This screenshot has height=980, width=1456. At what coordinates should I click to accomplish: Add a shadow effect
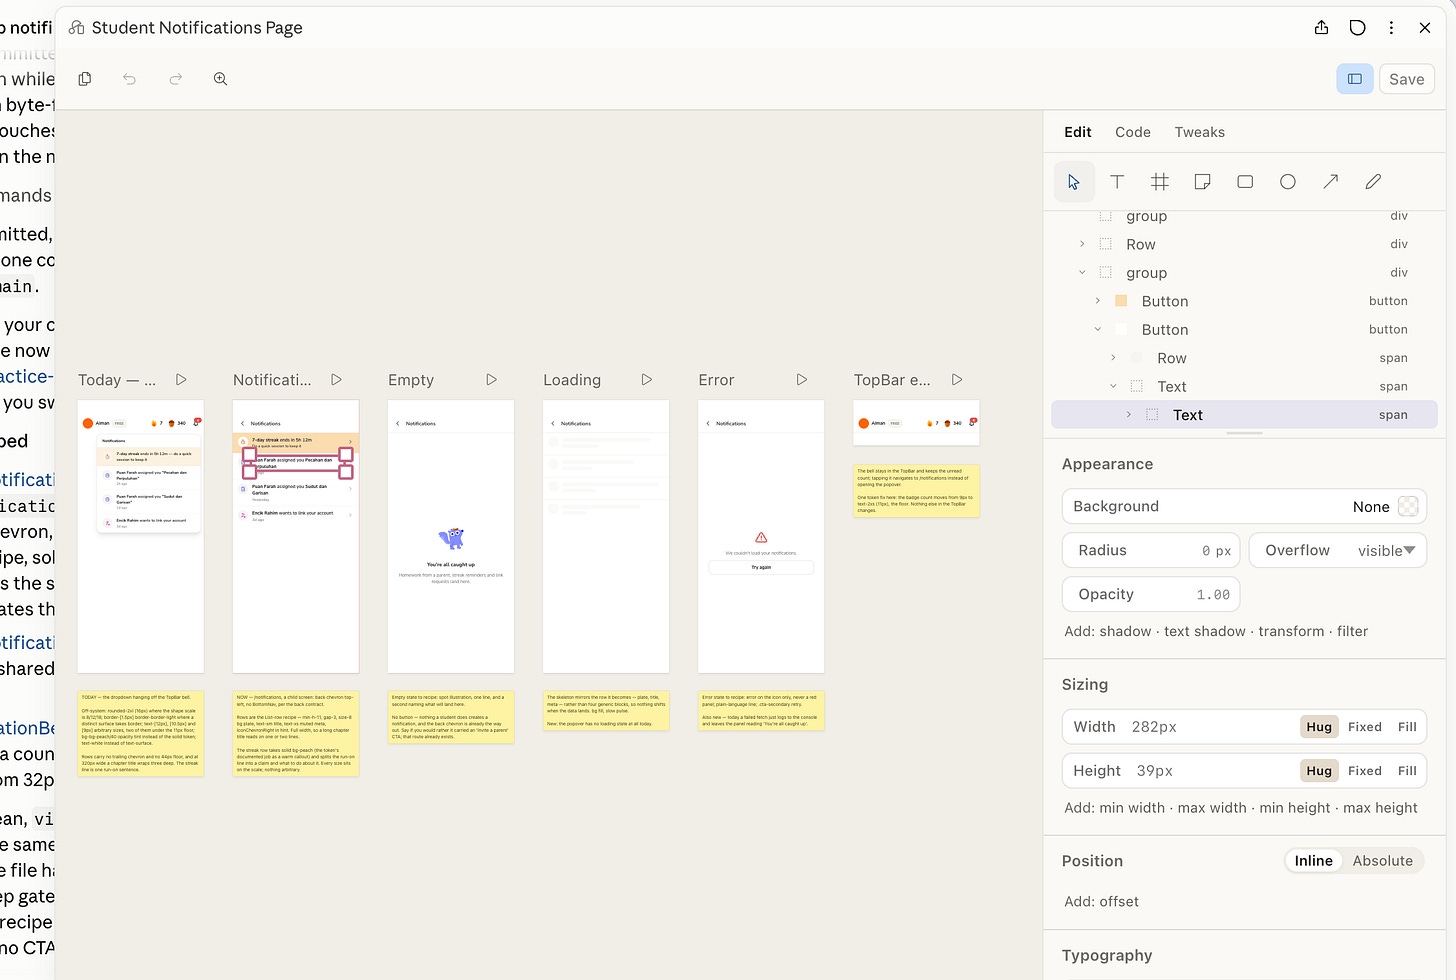pos(1125,632)
